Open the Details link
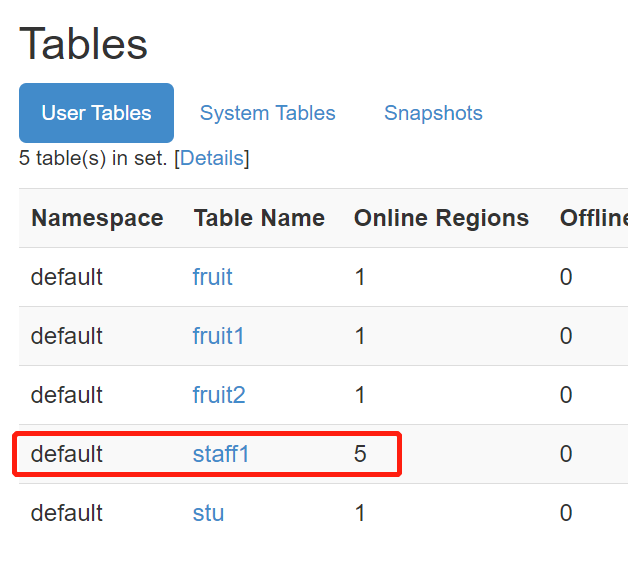 click(x=212, y=158)
